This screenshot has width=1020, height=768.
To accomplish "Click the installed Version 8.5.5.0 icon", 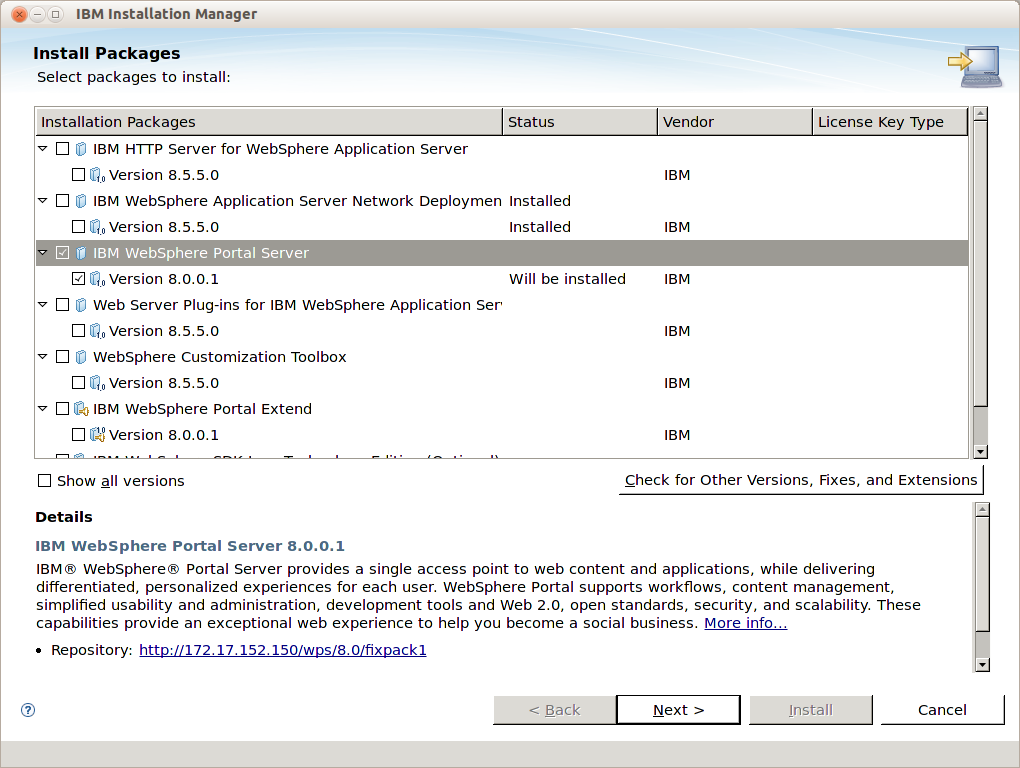I will click(97, 227).
